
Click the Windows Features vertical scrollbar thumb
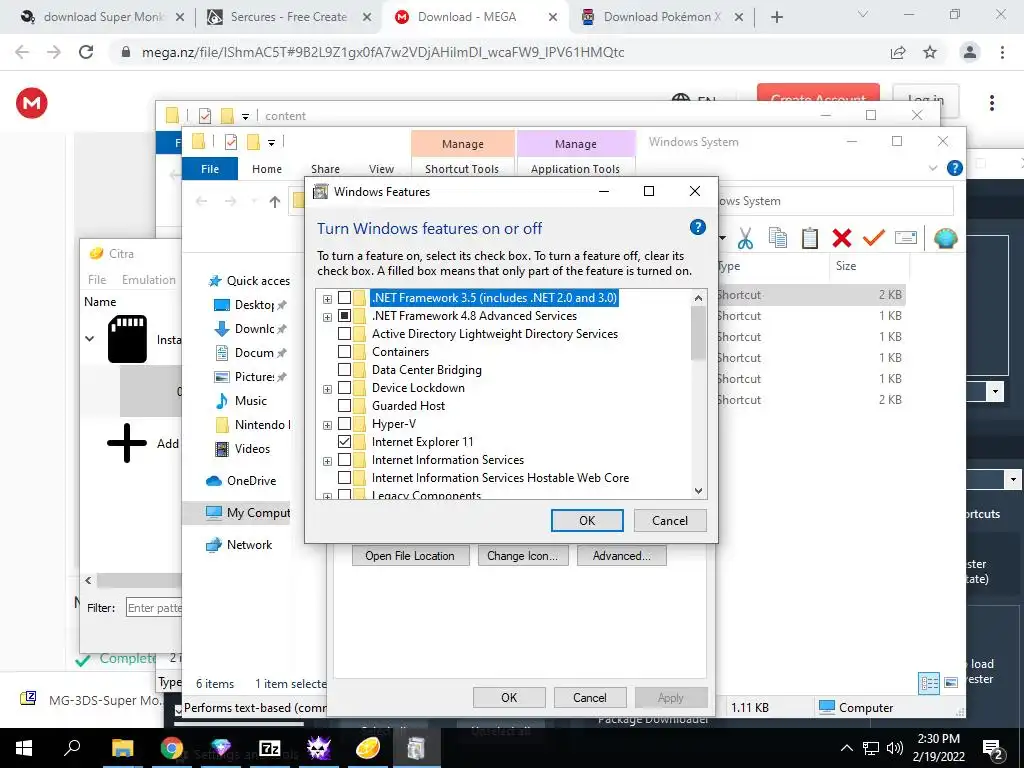pos(698,334)
